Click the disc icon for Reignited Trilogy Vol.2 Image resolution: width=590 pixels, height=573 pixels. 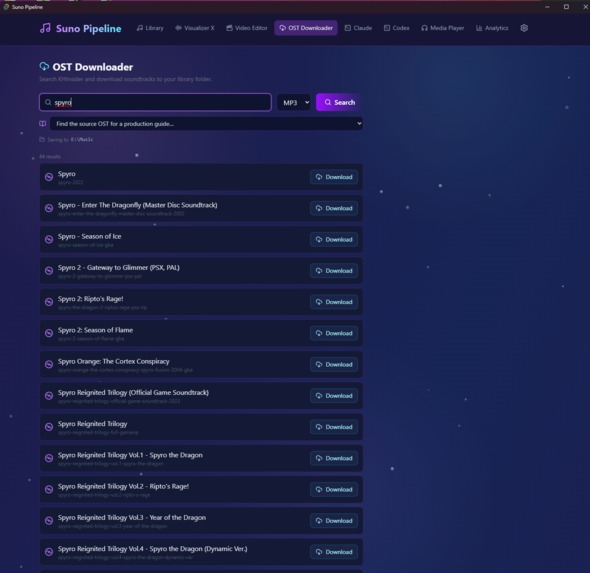coord(49,489)
